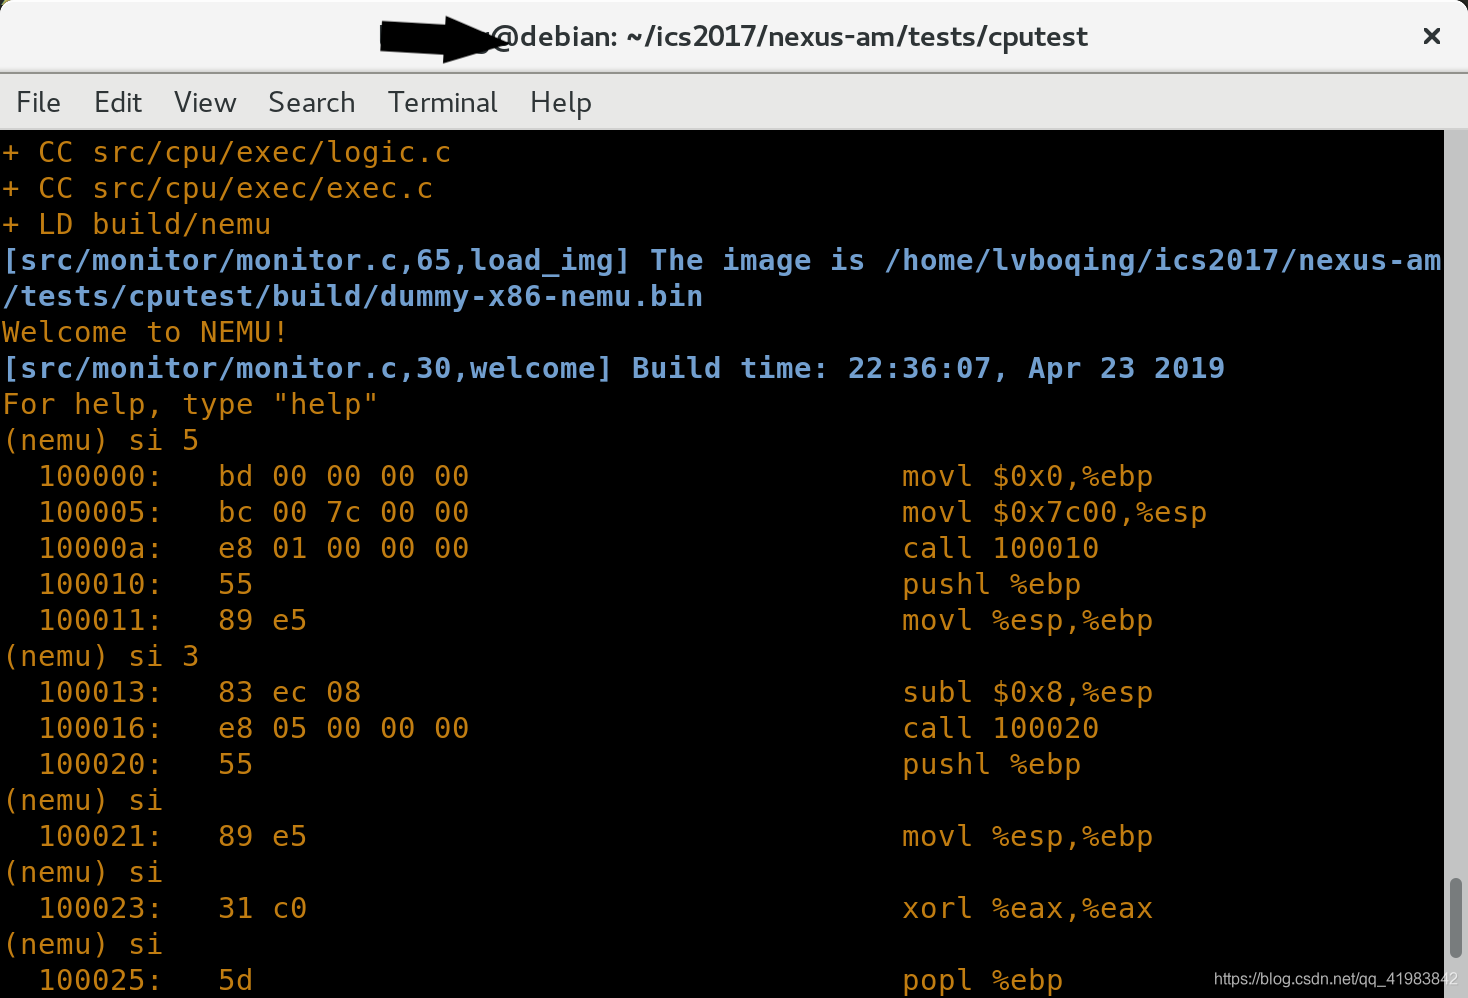Close the terminal window

point(1432,36)
